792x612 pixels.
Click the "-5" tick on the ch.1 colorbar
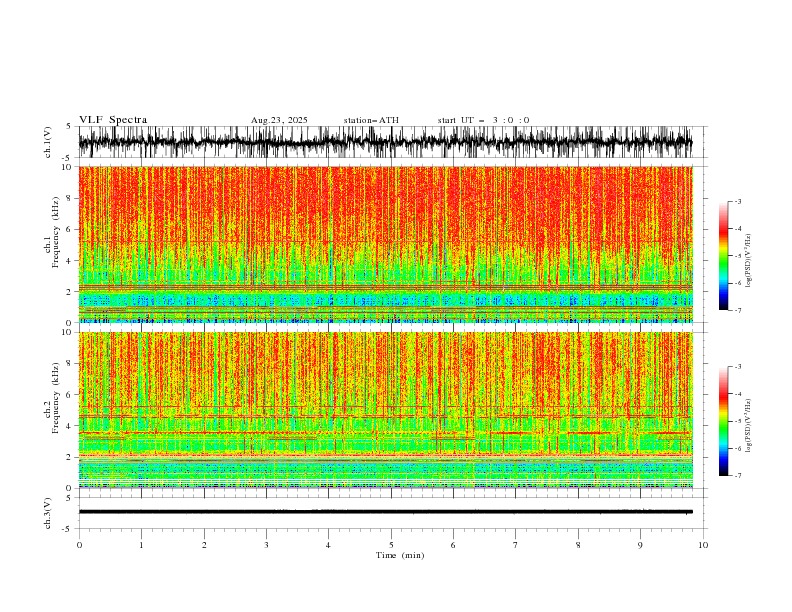[x=738, y=256]
